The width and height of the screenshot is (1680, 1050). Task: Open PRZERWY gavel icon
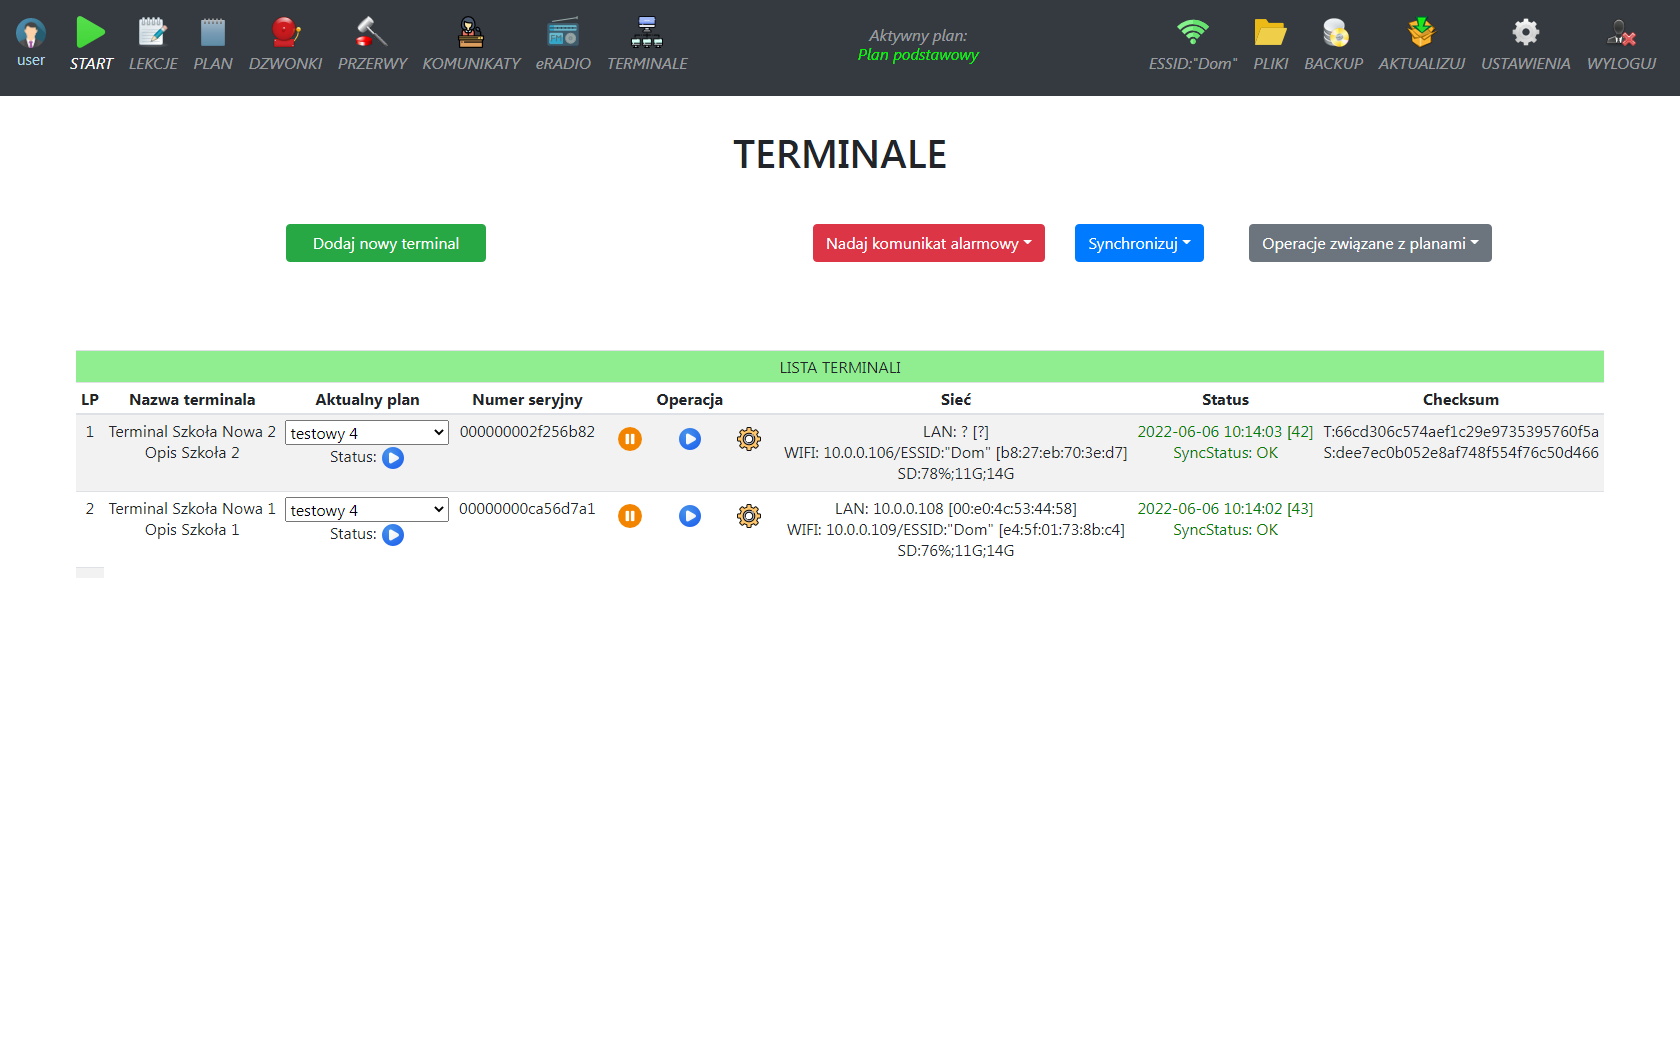coord(372,32)
